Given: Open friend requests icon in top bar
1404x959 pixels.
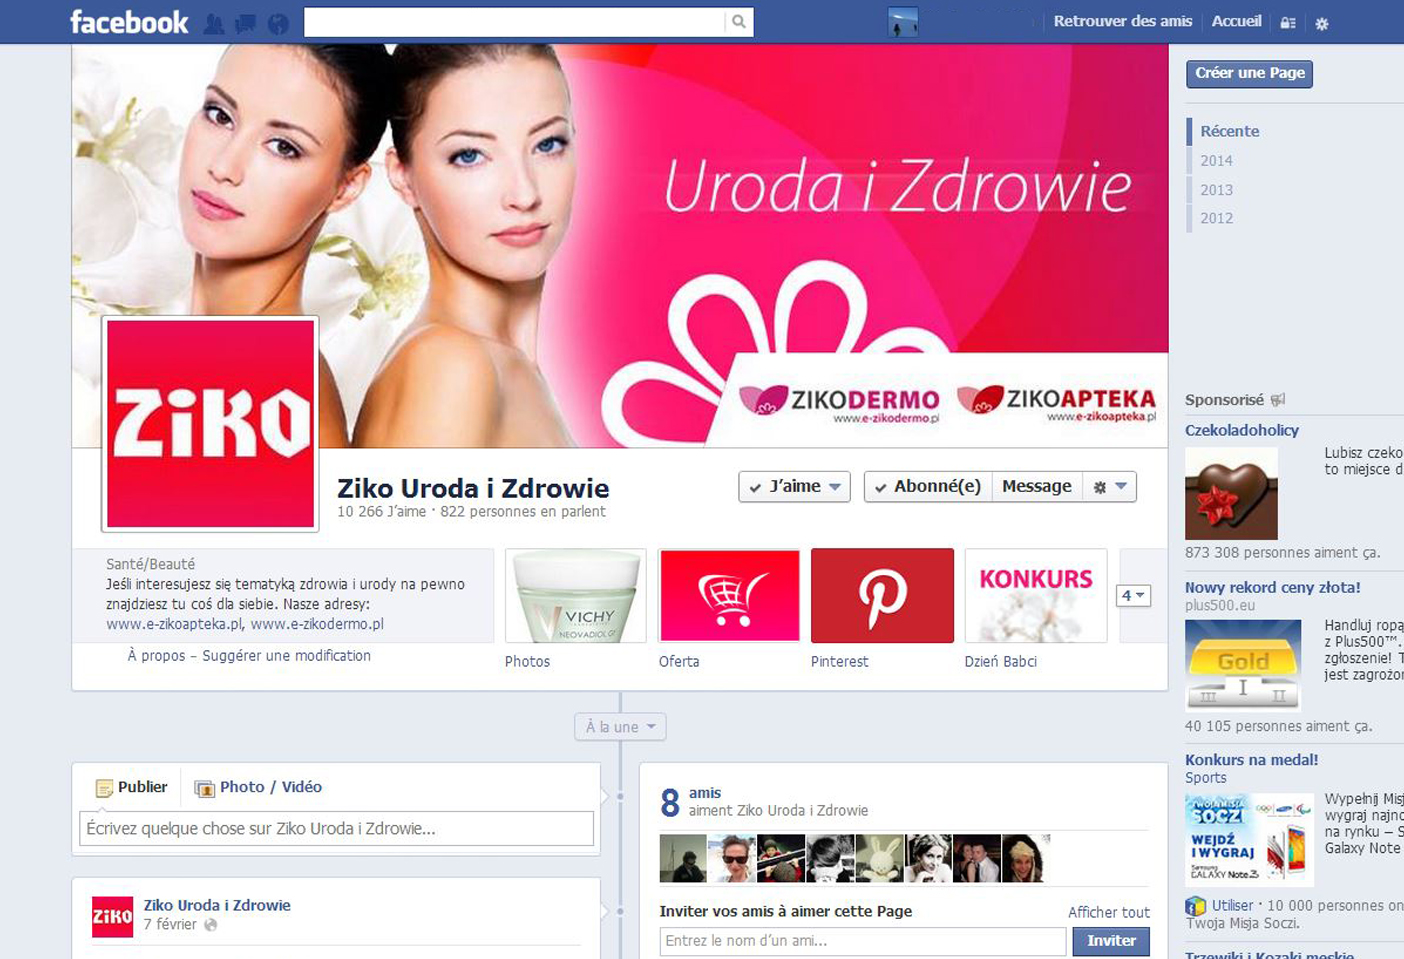Looking at the screenshot, I should pos(213,24).
